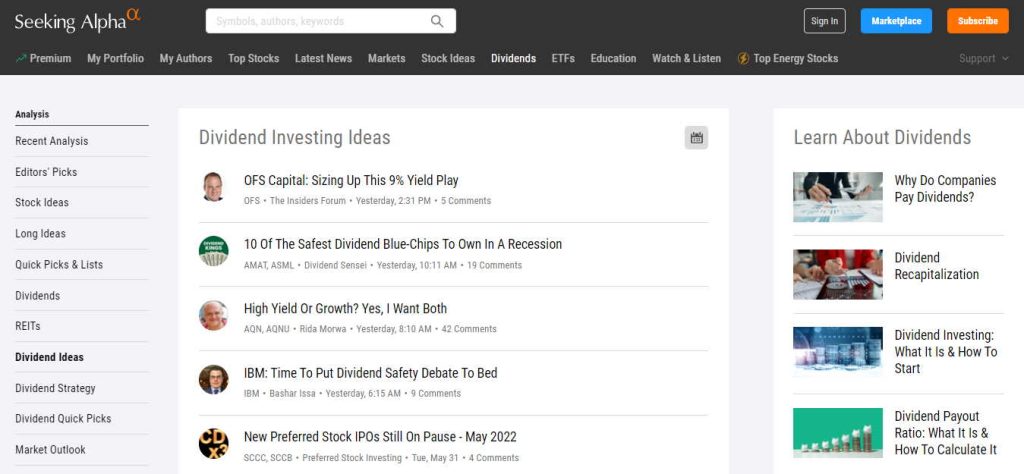
Task: Click the search magnifier icon
Action: pos(437,21)
